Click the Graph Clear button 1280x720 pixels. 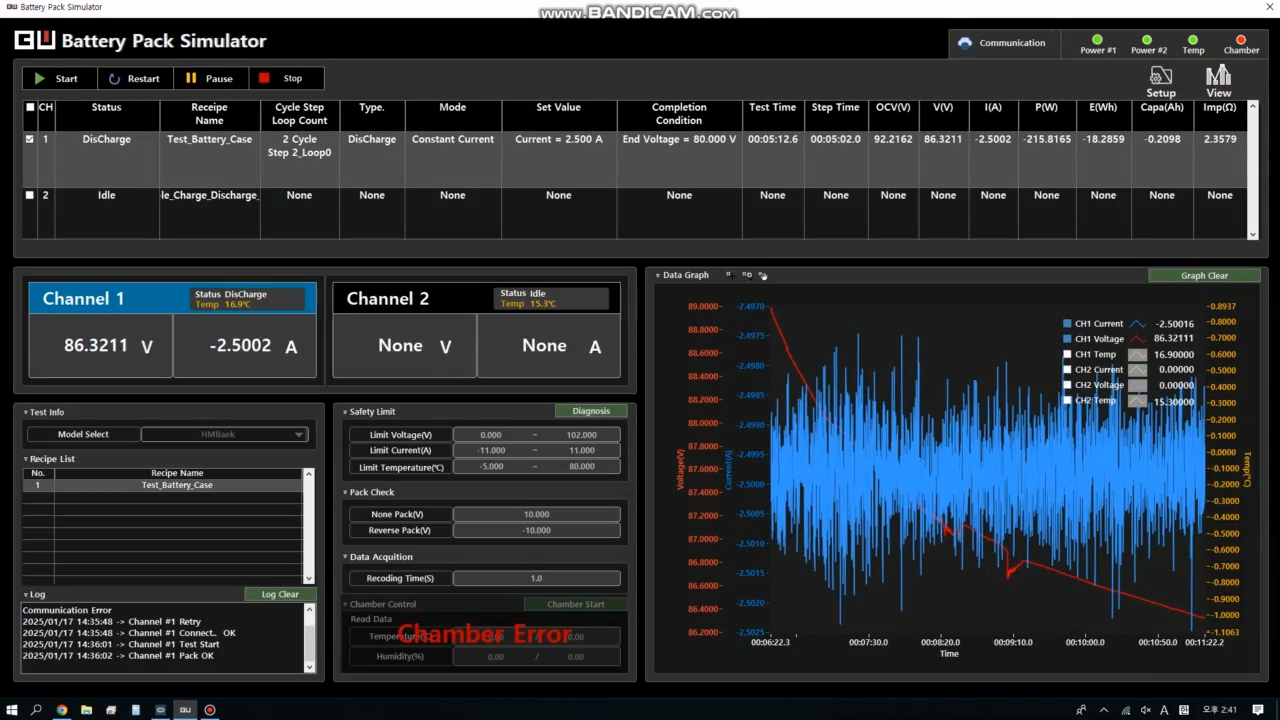point(1204,276)
